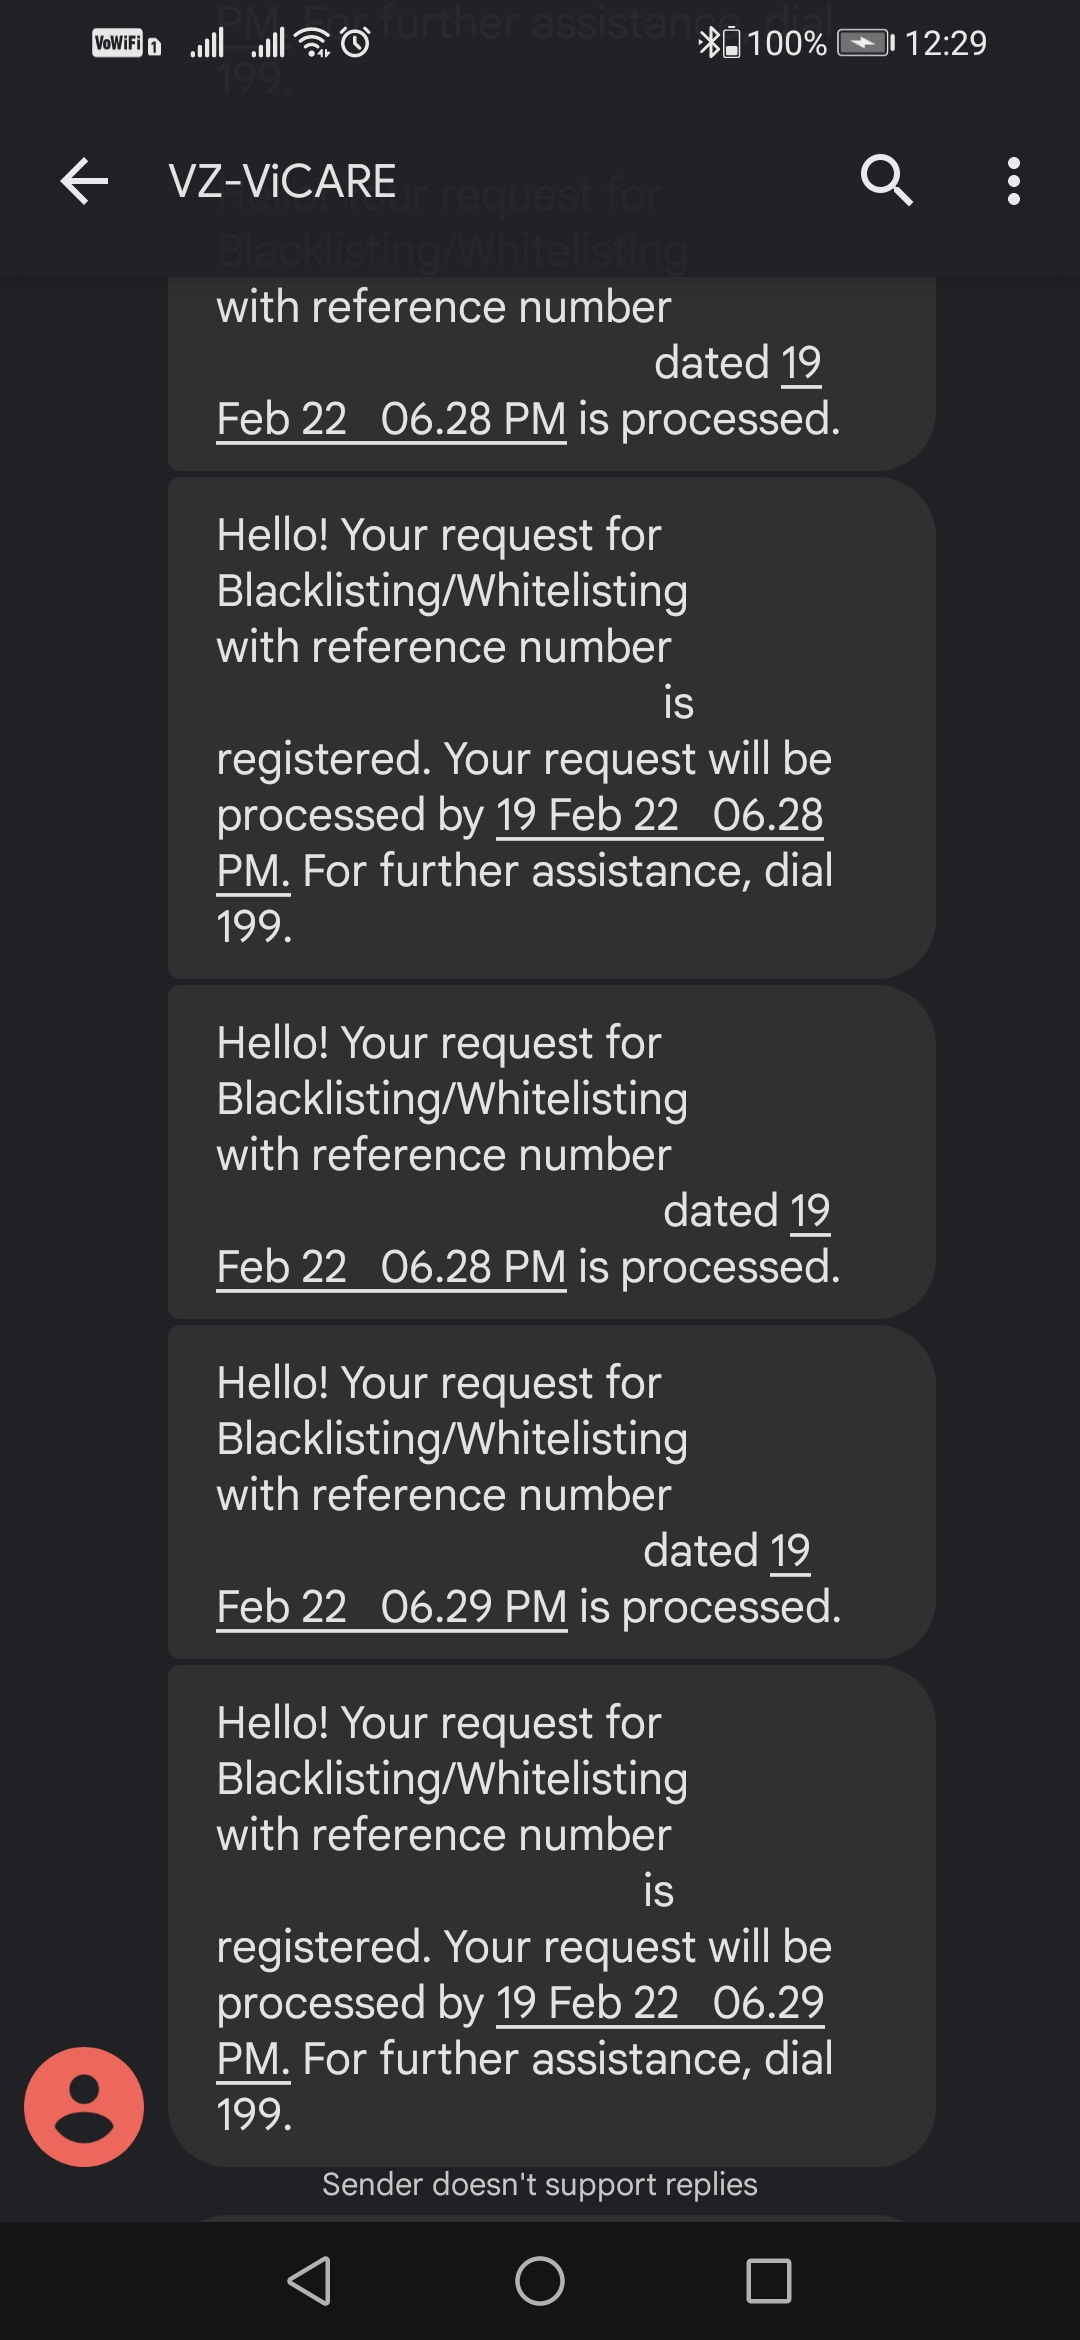
Task: Tap the red contact avatar icon
Action: pyautogui.click(x=84, y=2107)
